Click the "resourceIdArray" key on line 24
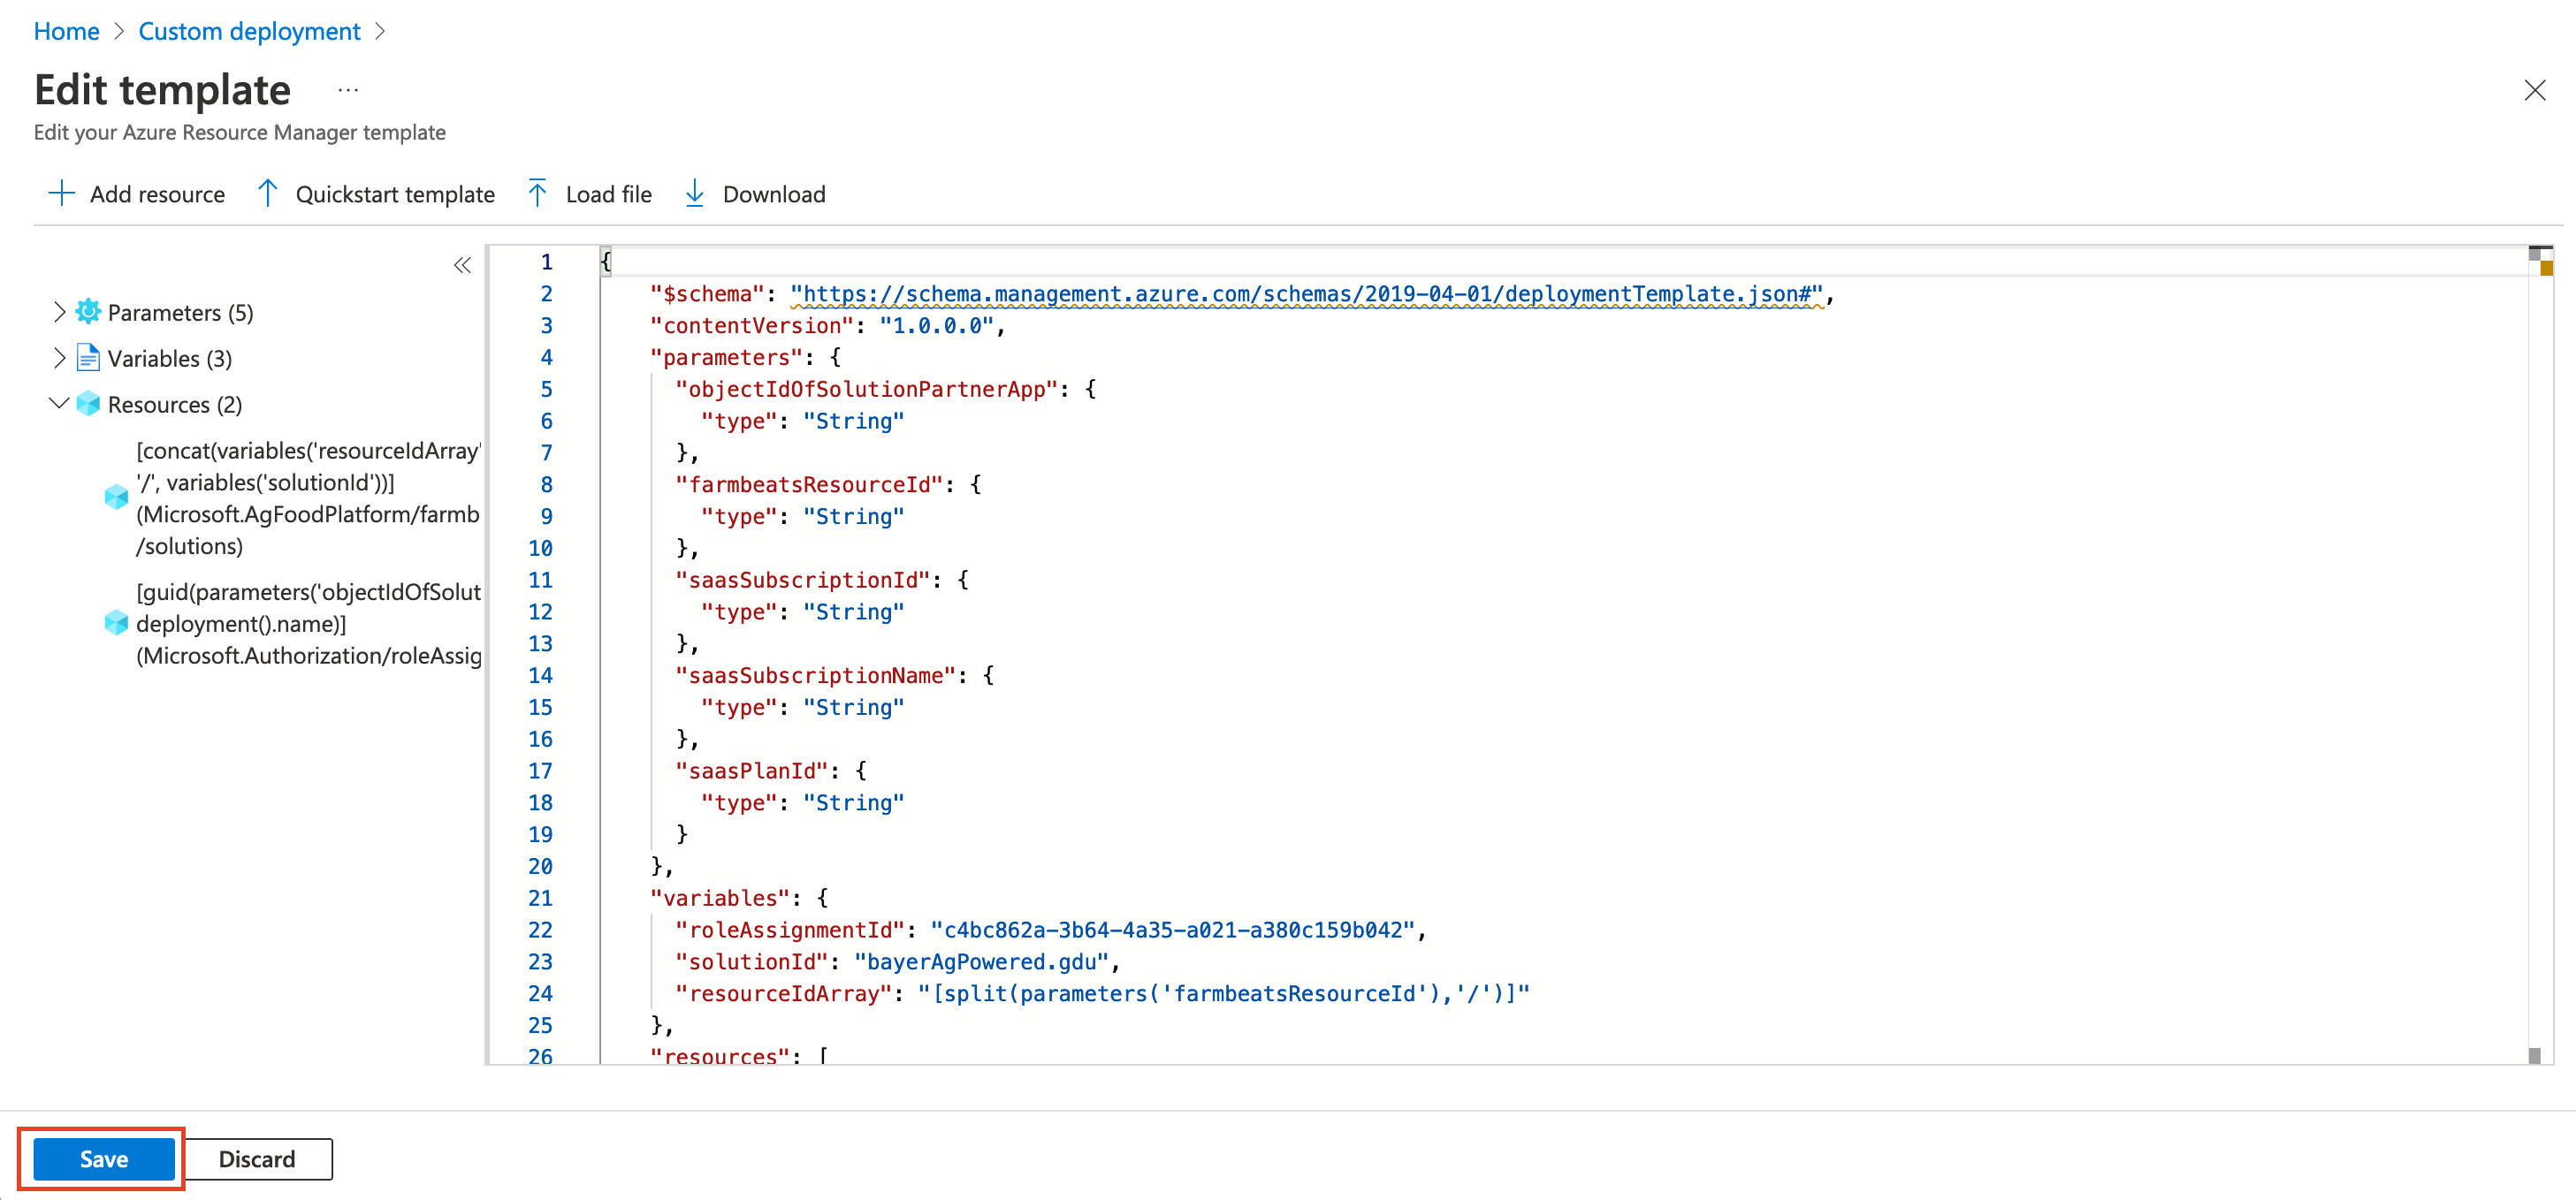This screenshot has height=1200, width=2576. coord(784,994)
